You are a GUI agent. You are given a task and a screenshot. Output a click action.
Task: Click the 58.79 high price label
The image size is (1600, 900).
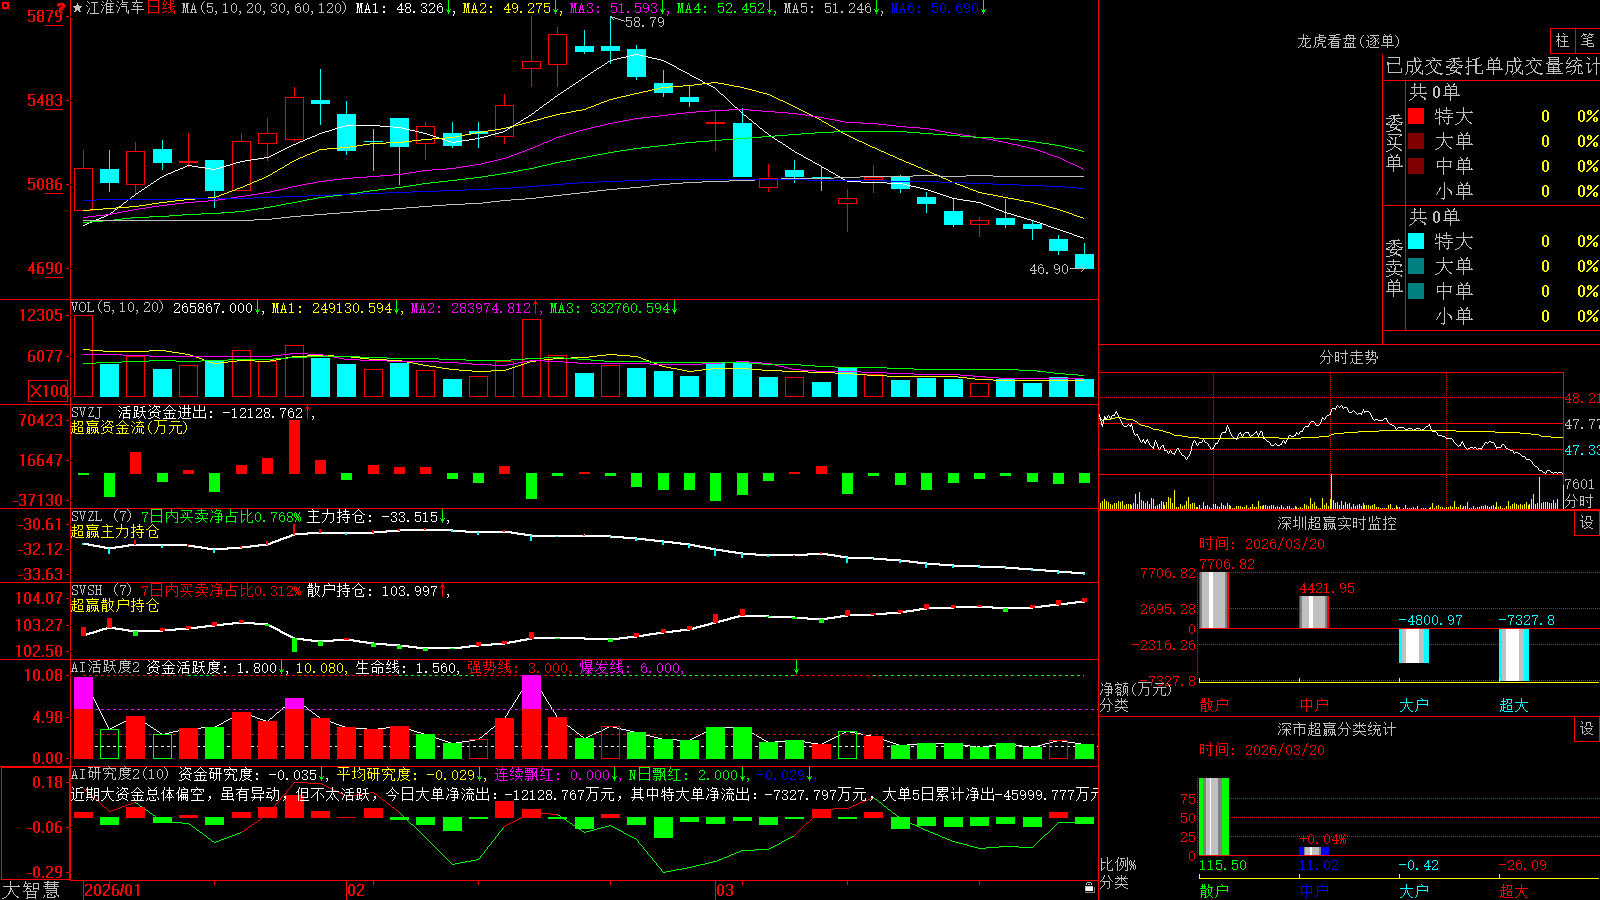[x=644, y=22]
